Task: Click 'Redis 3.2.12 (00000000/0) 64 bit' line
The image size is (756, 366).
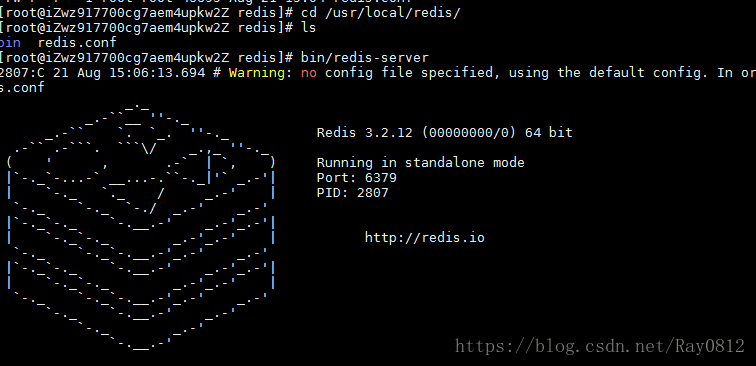Action: [x=445, y=133]
